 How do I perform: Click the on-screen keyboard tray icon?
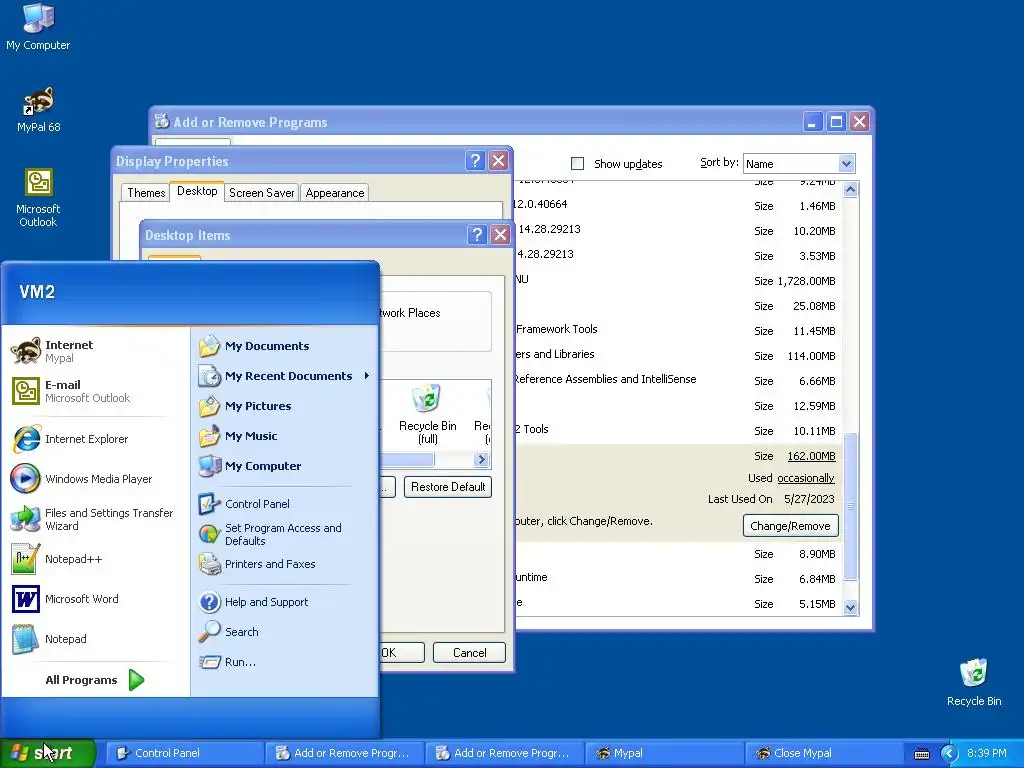(x=921, y=754)
